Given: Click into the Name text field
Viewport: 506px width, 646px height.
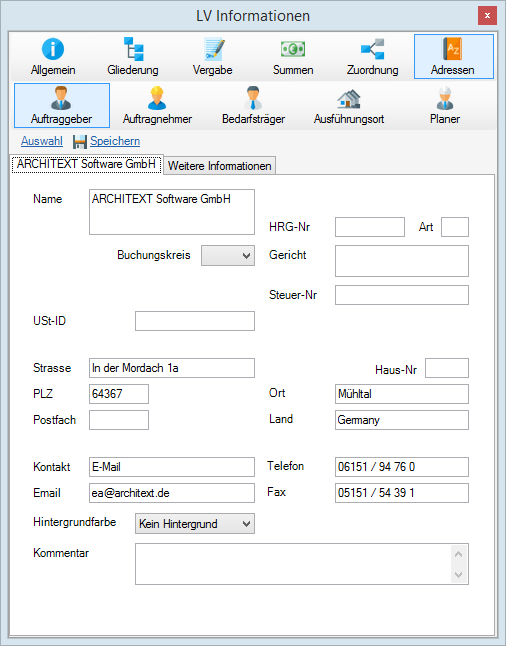Looking at the screenshot, I should pos(172,212).
